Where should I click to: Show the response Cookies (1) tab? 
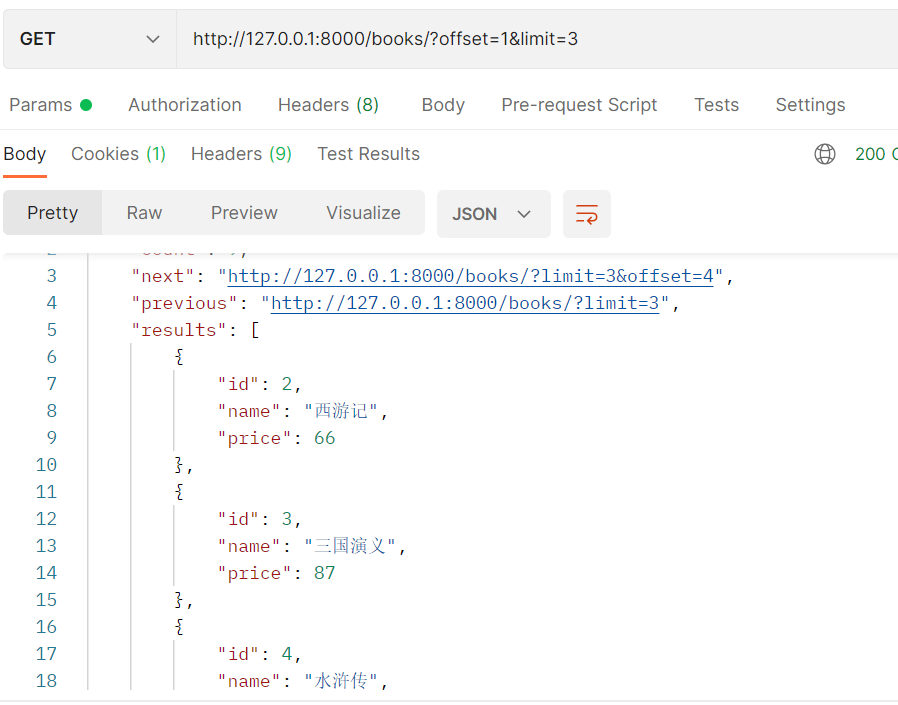point(118,154)
